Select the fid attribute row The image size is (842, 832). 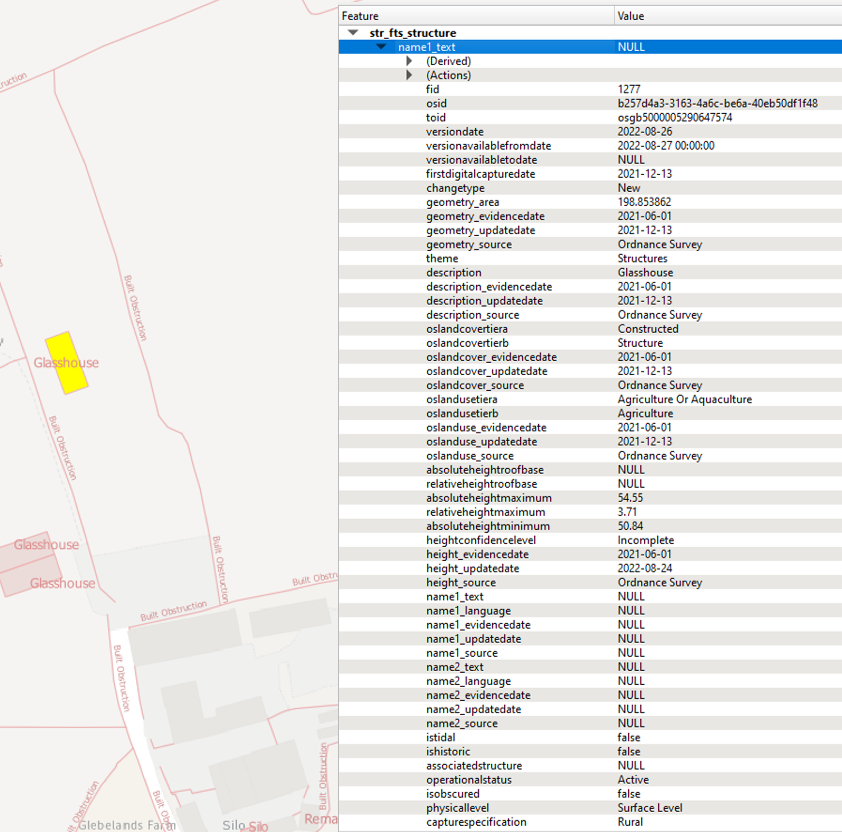(x=432, y=89)
